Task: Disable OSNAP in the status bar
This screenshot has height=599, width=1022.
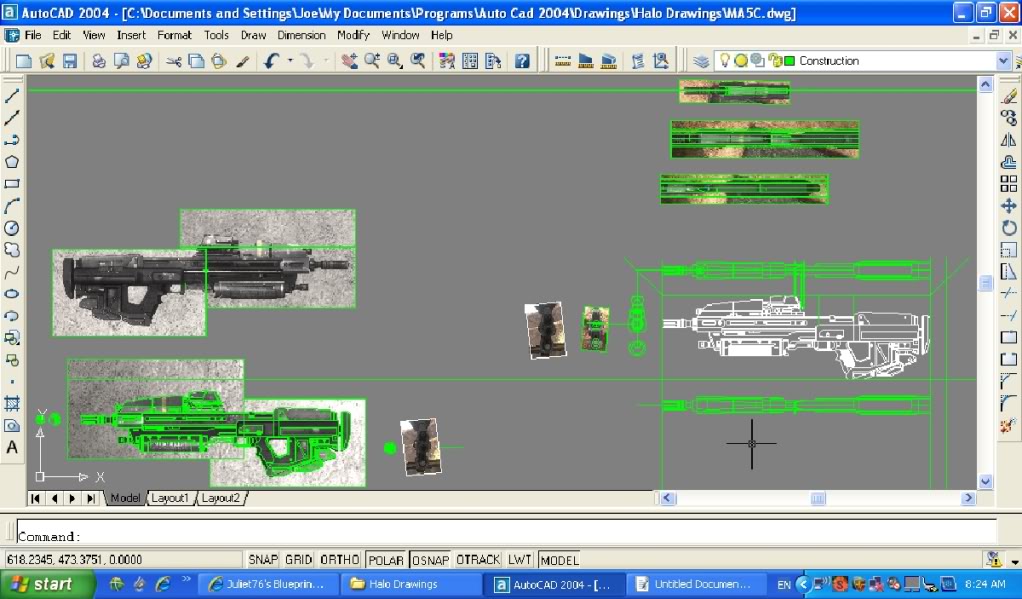Action: 430,560
